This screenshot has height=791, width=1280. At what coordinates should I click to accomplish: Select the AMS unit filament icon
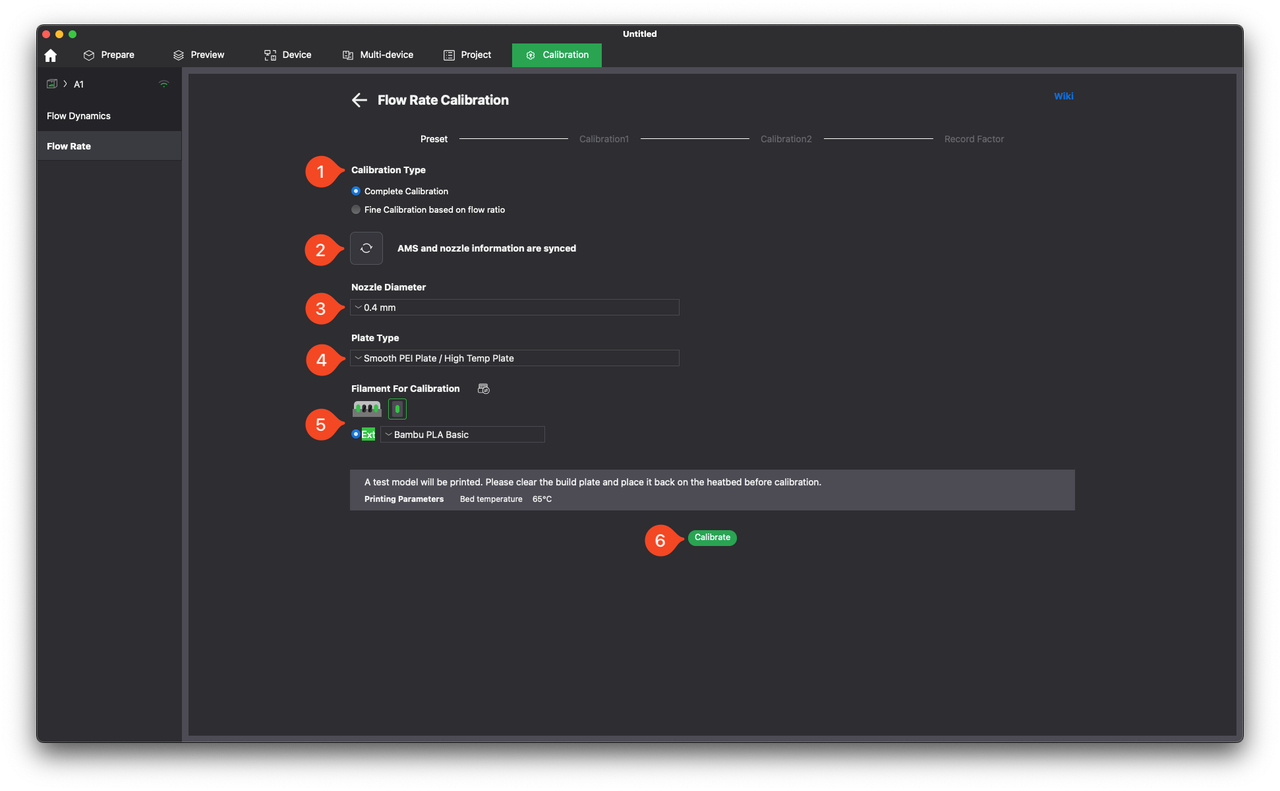click(367, 409)
